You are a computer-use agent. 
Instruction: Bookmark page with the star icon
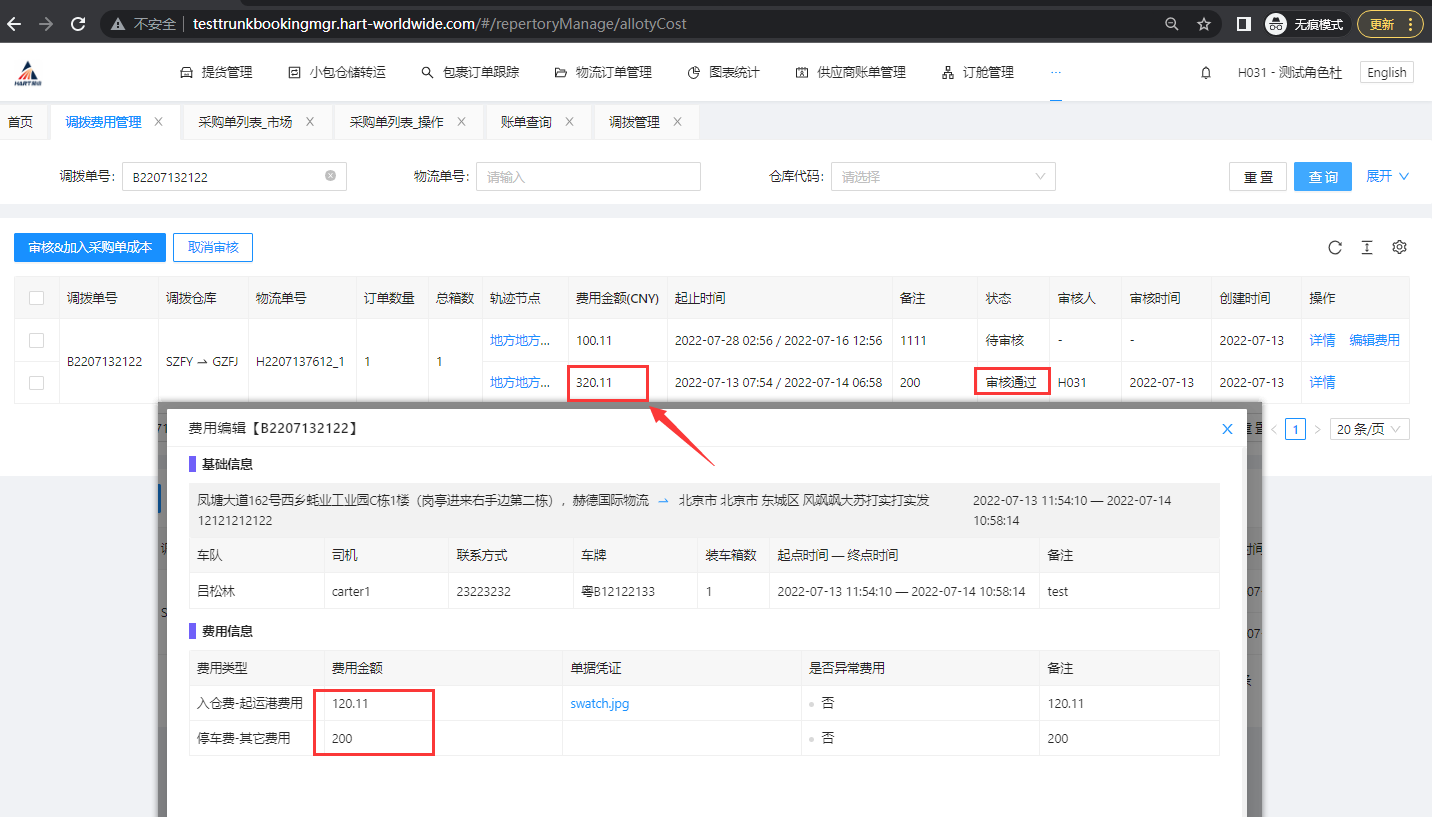click(x=1204, y=24)
